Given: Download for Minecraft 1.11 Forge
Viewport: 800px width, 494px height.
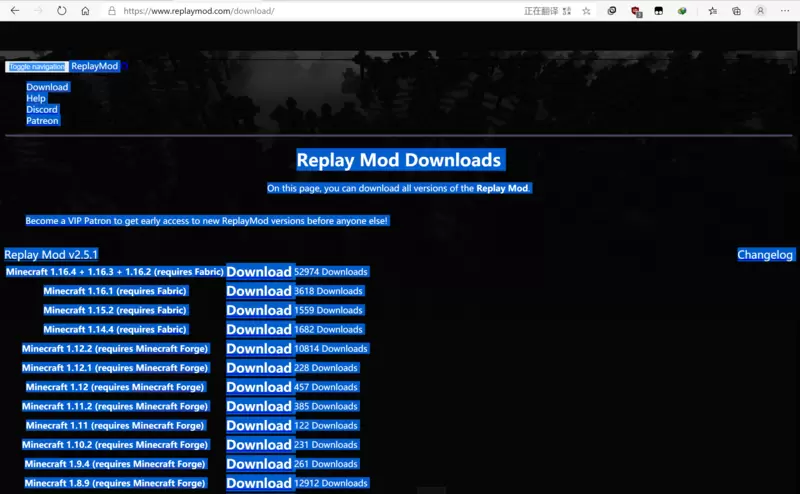Looking at the screenshot, I should pyautogui.click(x=259, y=426).
